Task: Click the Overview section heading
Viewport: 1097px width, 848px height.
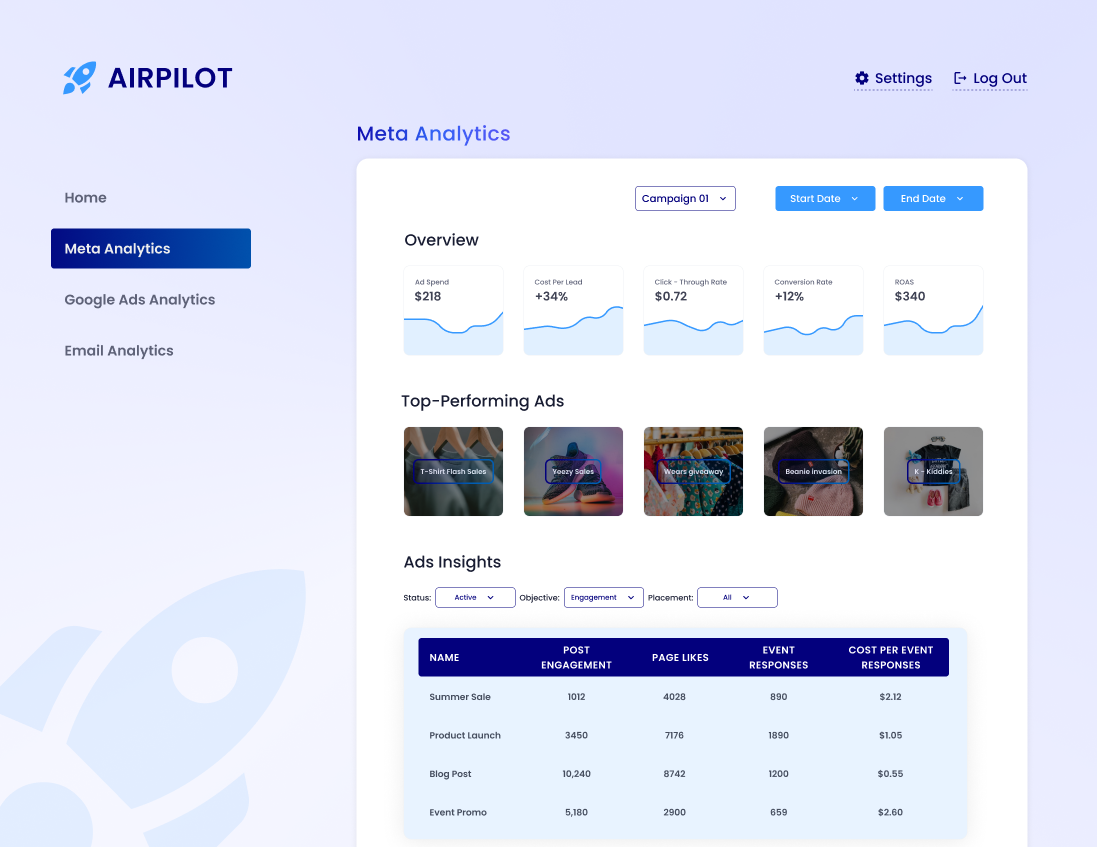Action: 441,240
